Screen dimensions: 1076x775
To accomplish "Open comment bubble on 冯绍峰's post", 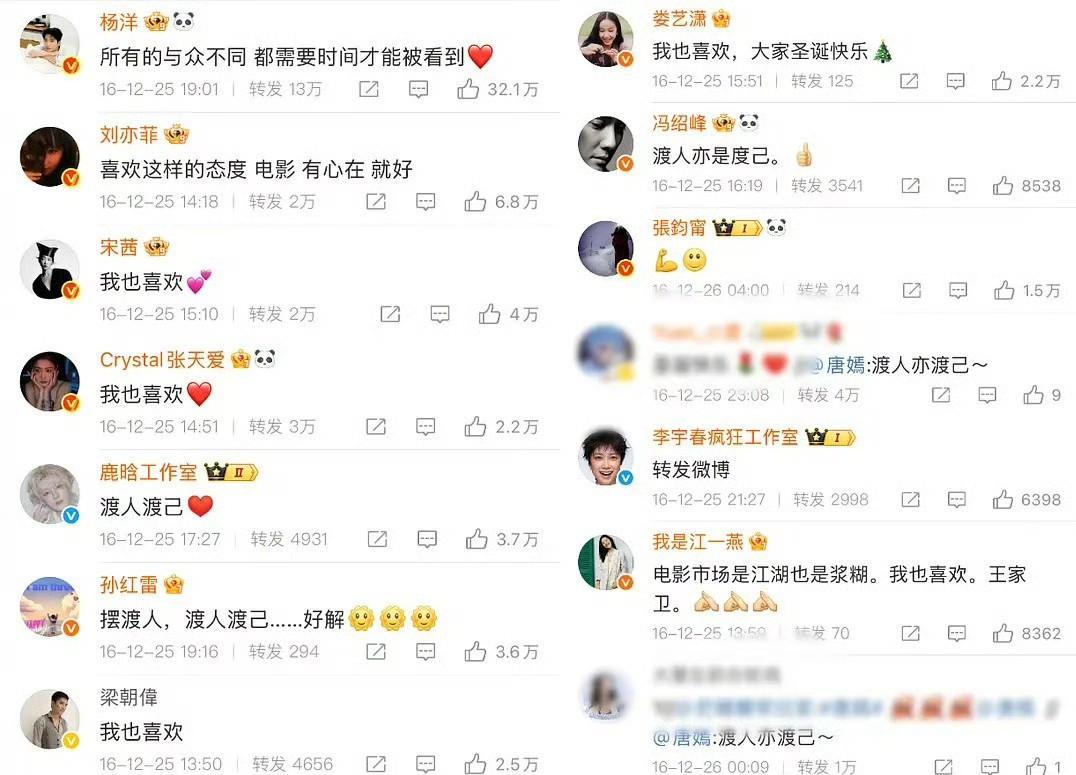I will (957, 185).
